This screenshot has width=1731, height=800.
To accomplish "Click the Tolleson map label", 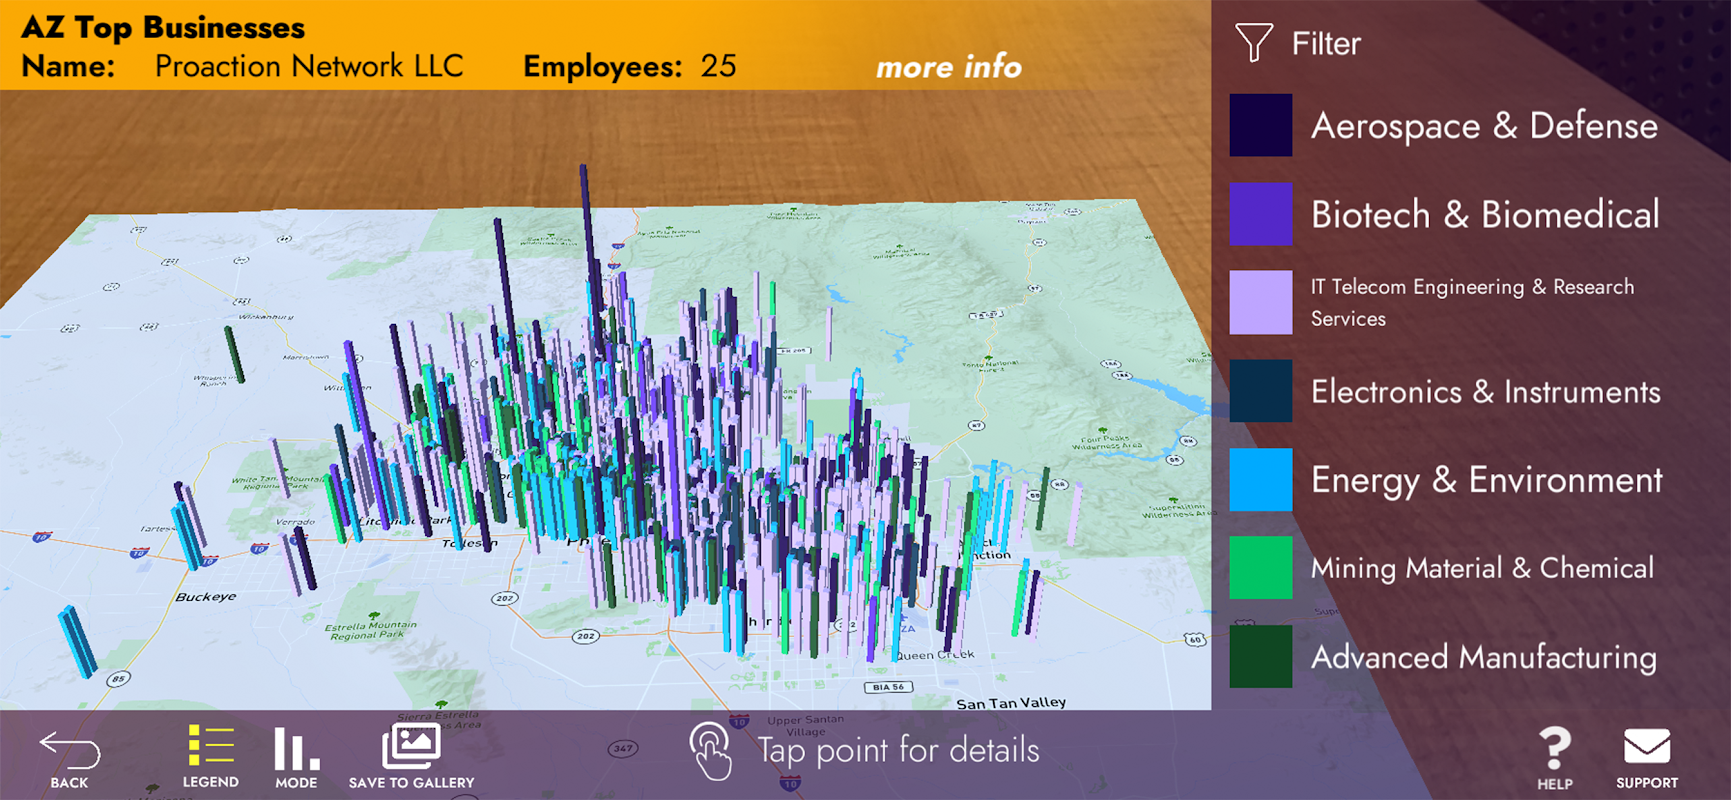I will (469, 543).
